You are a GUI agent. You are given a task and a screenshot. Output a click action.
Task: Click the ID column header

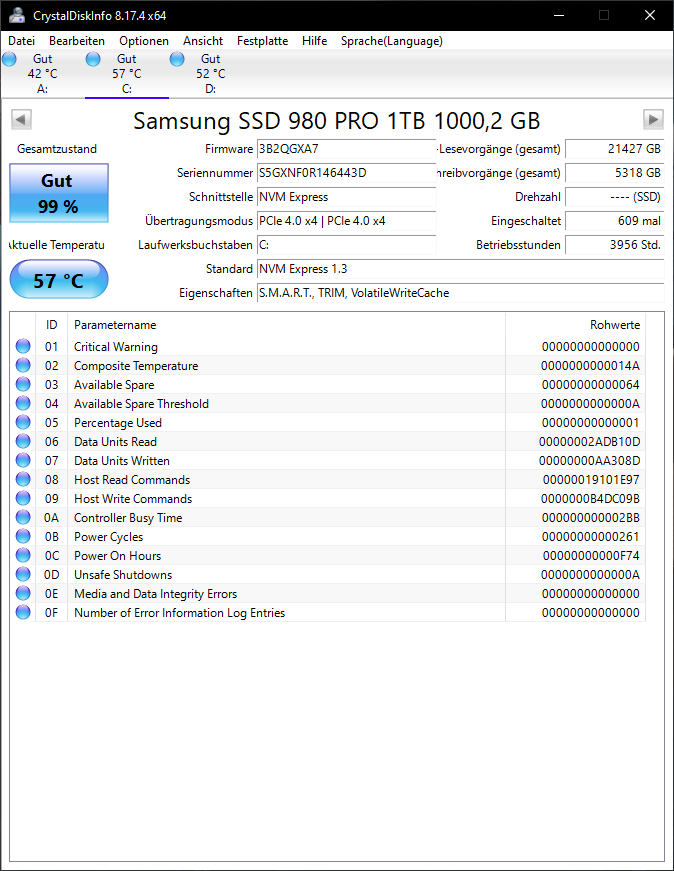[x=52, y=325]
